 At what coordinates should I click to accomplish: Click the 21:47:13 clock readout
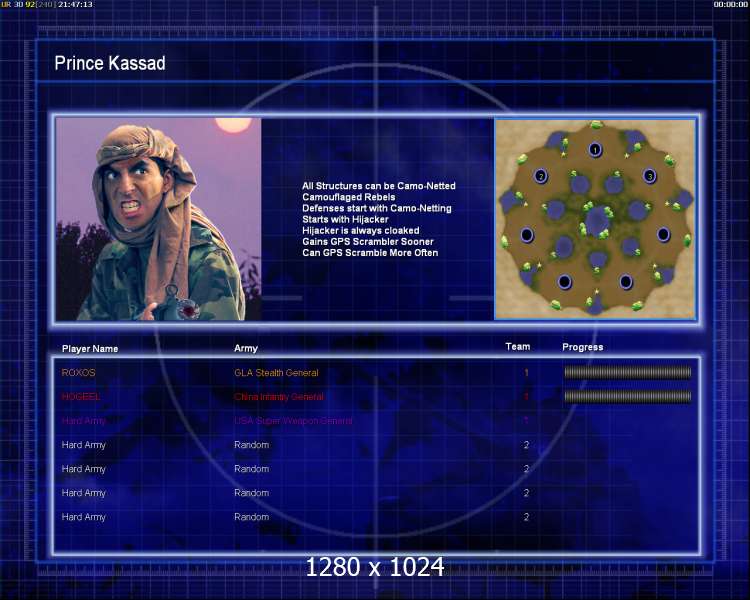tap(75, 4)
